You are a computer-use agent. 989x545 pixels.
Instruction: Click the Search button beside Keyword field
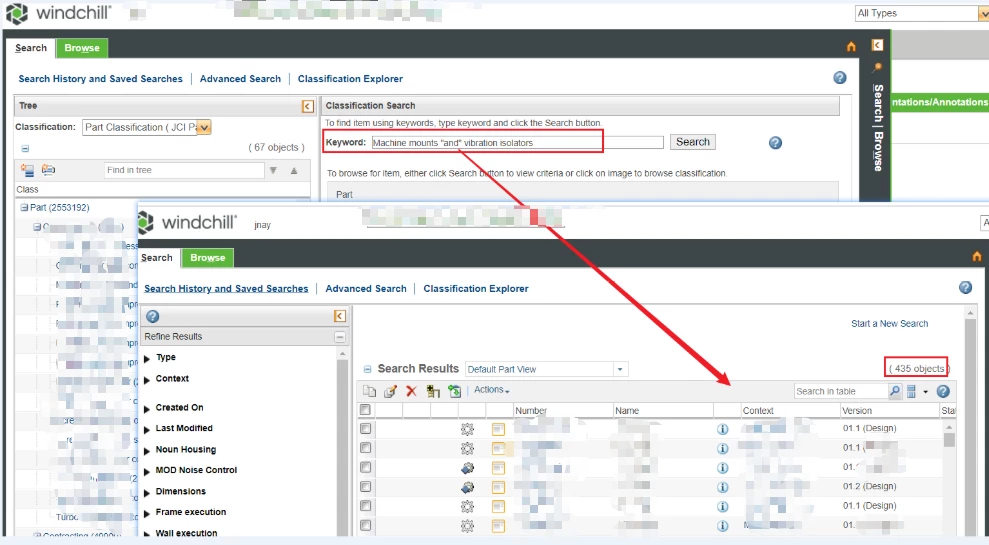(x=693, y=142)
